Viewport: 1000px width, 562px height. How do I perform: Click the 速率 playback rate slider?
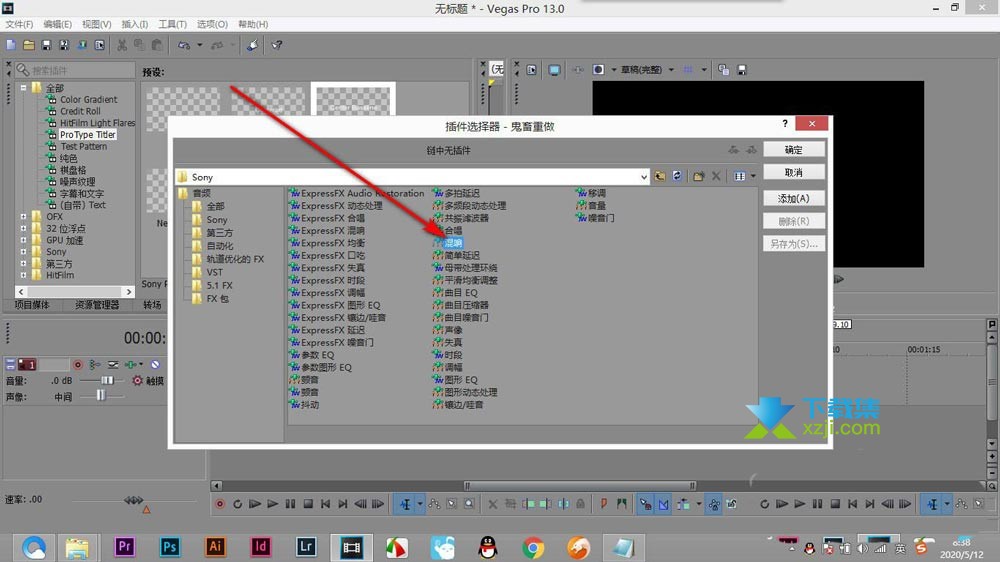click(x=133, y=500)
